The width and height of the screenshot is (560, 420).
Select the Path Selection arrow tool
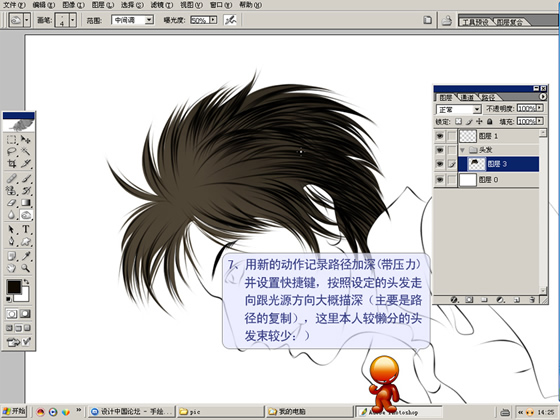[12, 229]
